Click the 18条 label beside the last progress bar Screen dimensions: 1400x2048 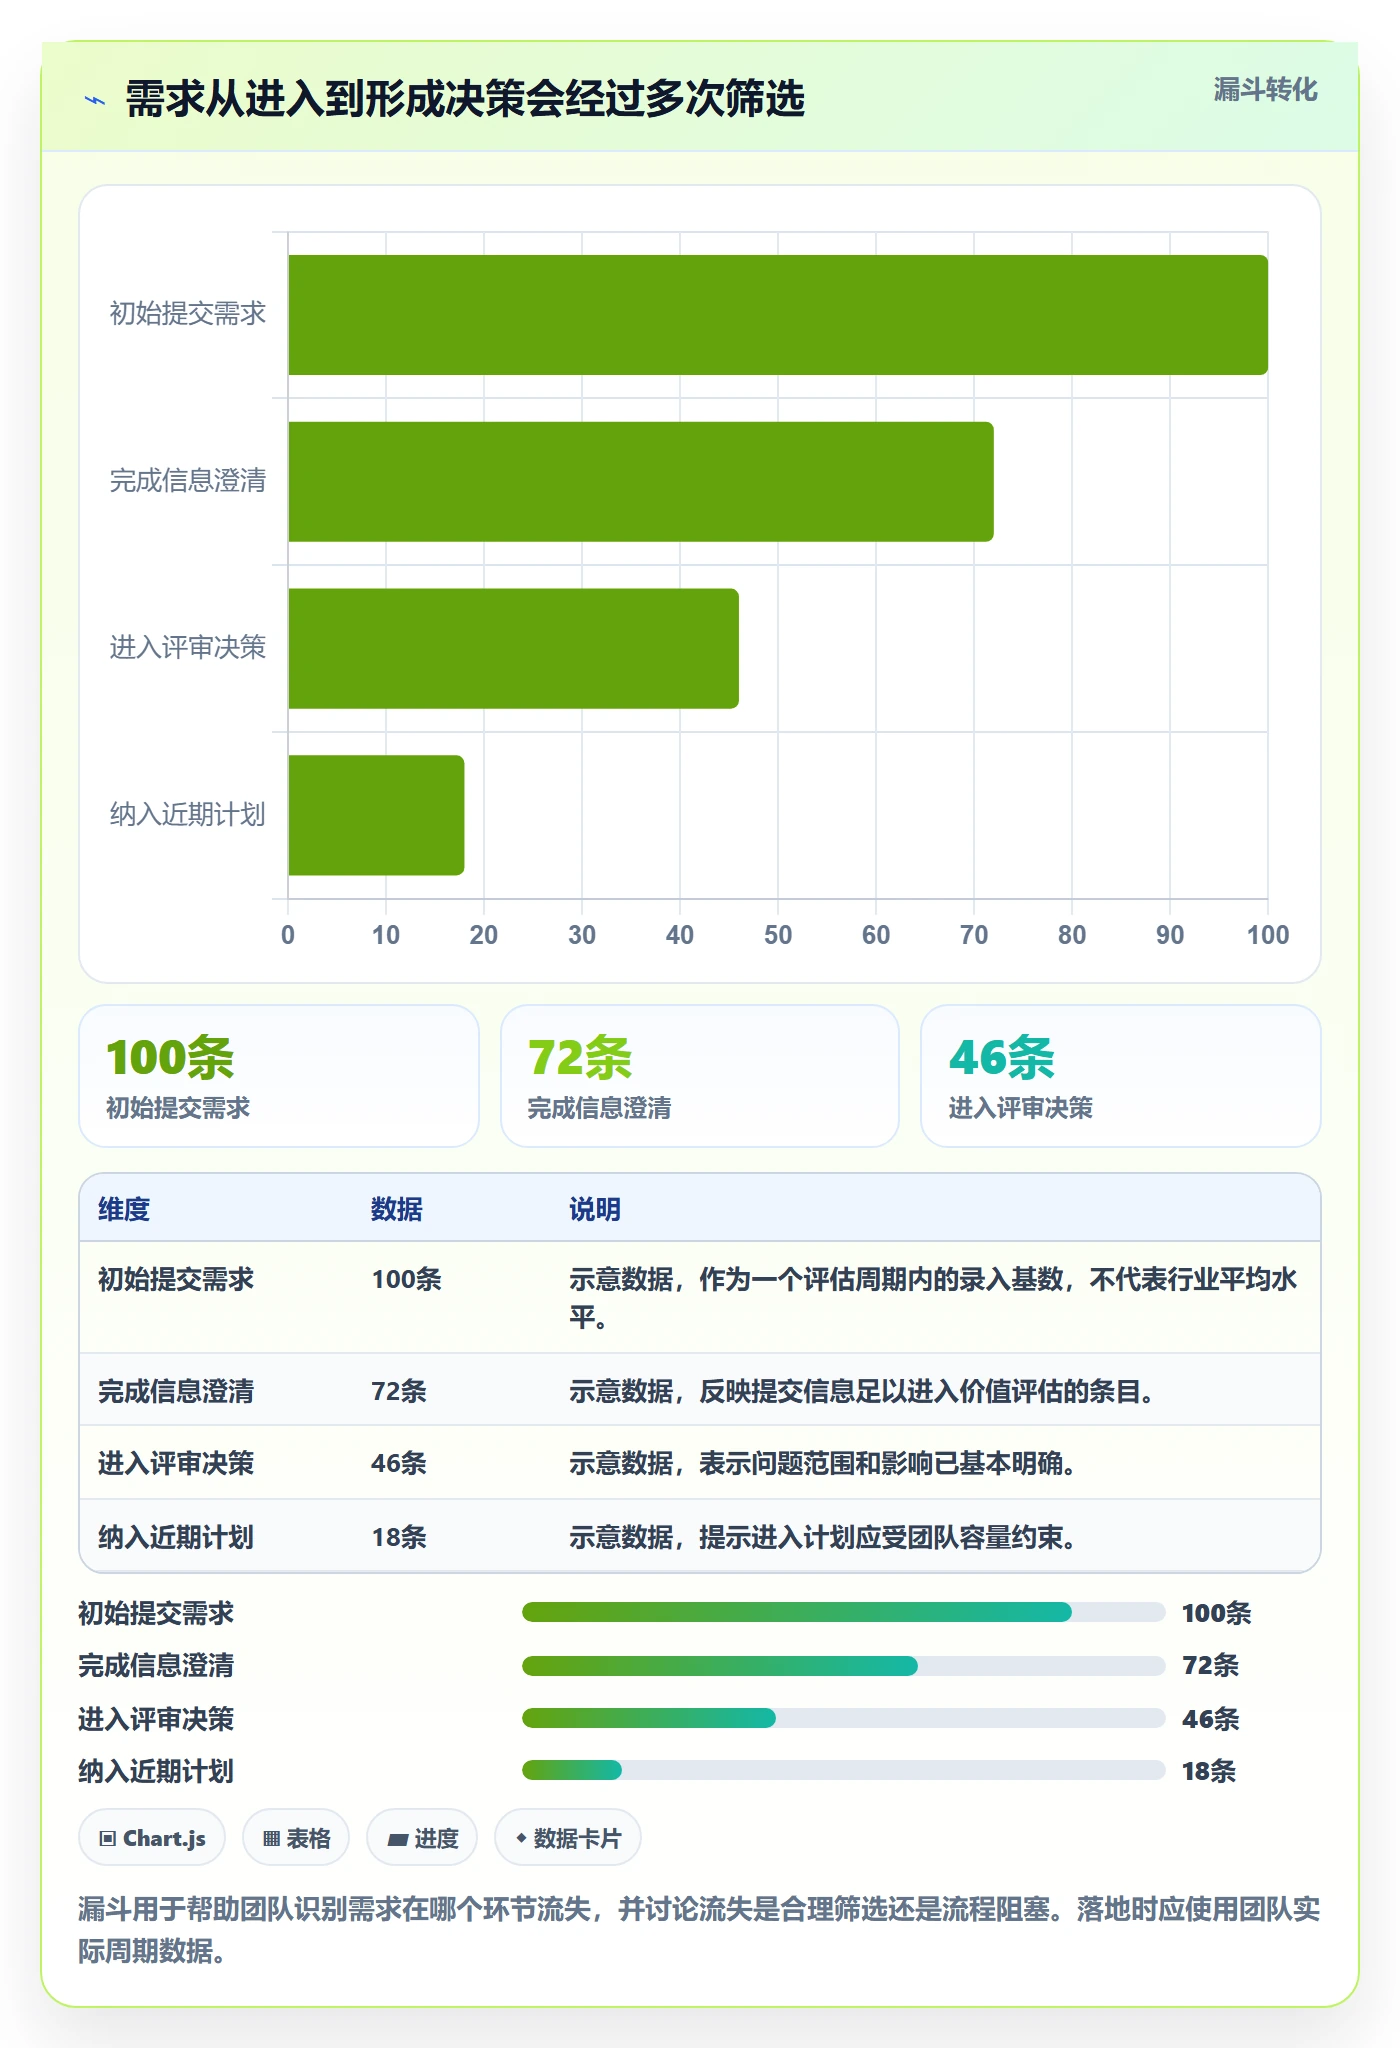(x=1209, y=1771)
